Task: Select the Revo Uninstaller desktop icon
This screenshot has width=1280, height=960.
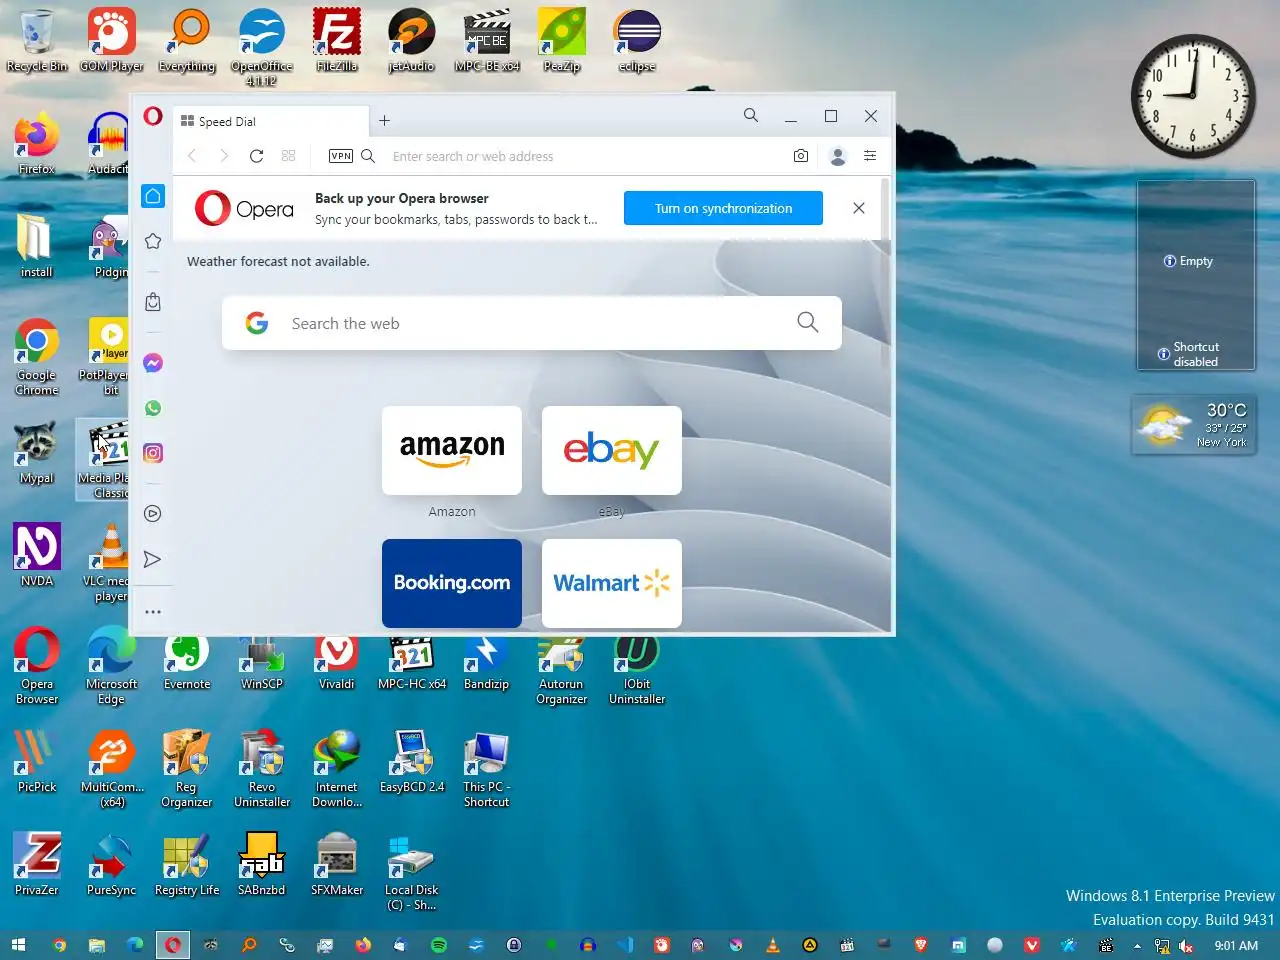Action: (x=262, y=769)
